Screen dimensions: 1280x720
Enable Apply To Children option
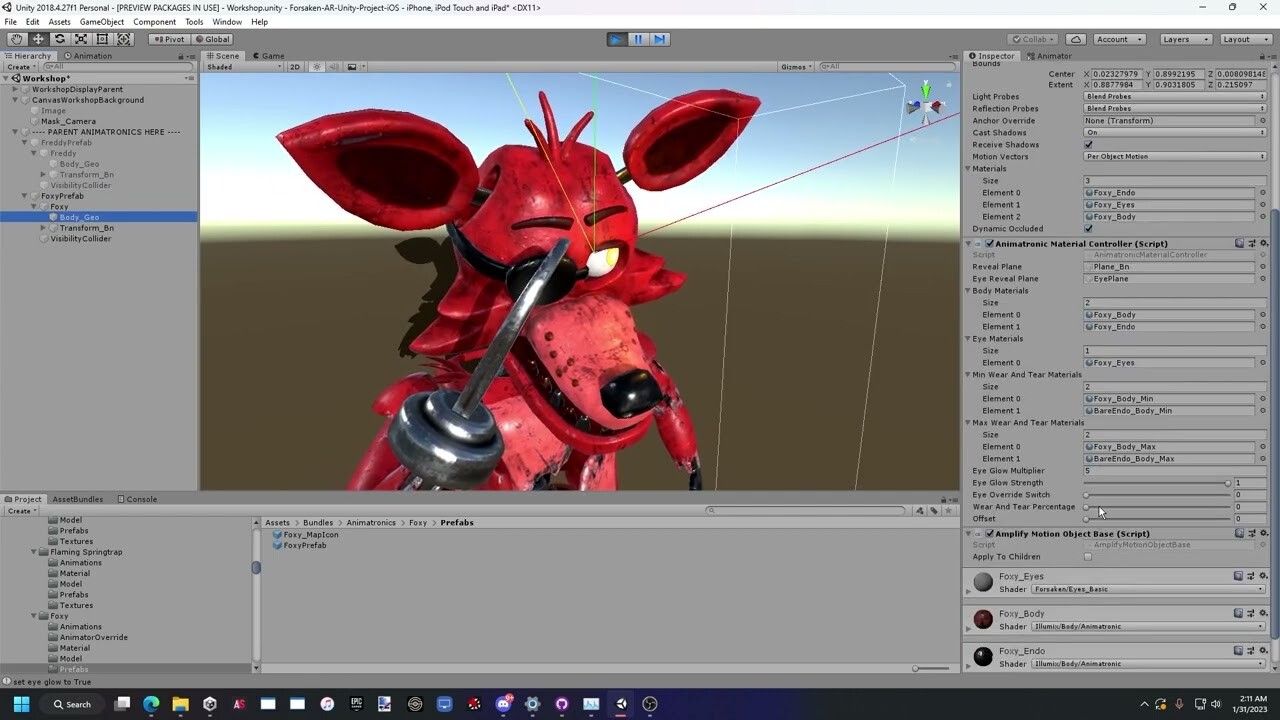pyautogui.click(x=1088, y=556)
